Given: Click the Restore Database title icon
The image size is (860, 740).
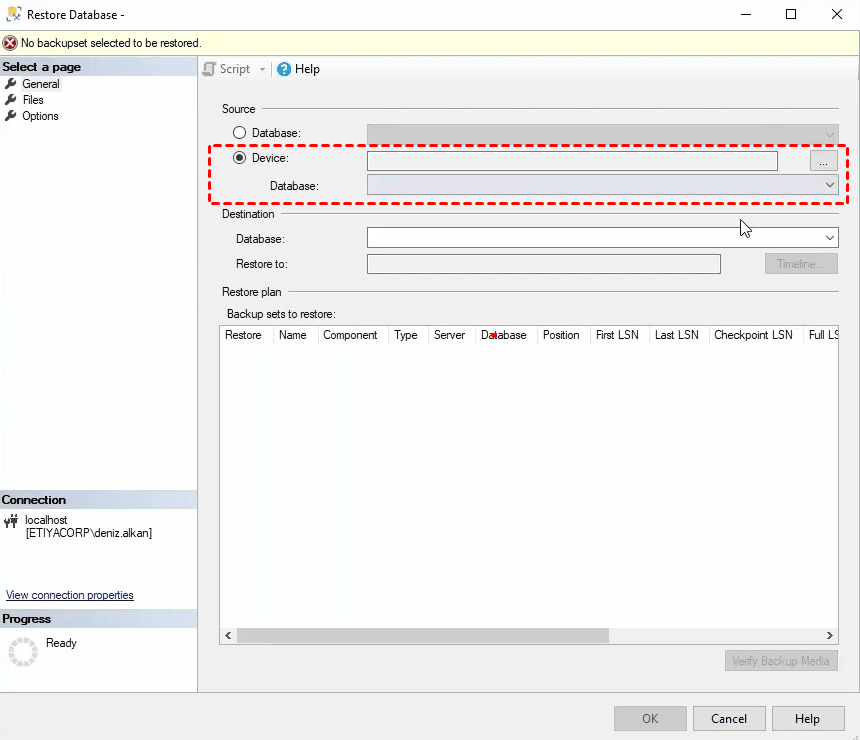Looking at the screenshot, I should [x=14, y=14].
